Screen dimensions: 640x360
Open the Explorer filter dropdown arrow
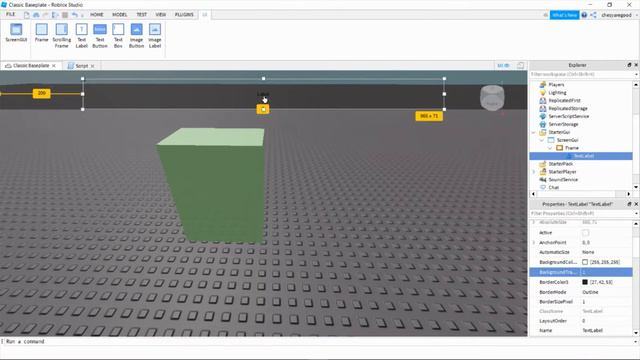(x=636, y=75)
